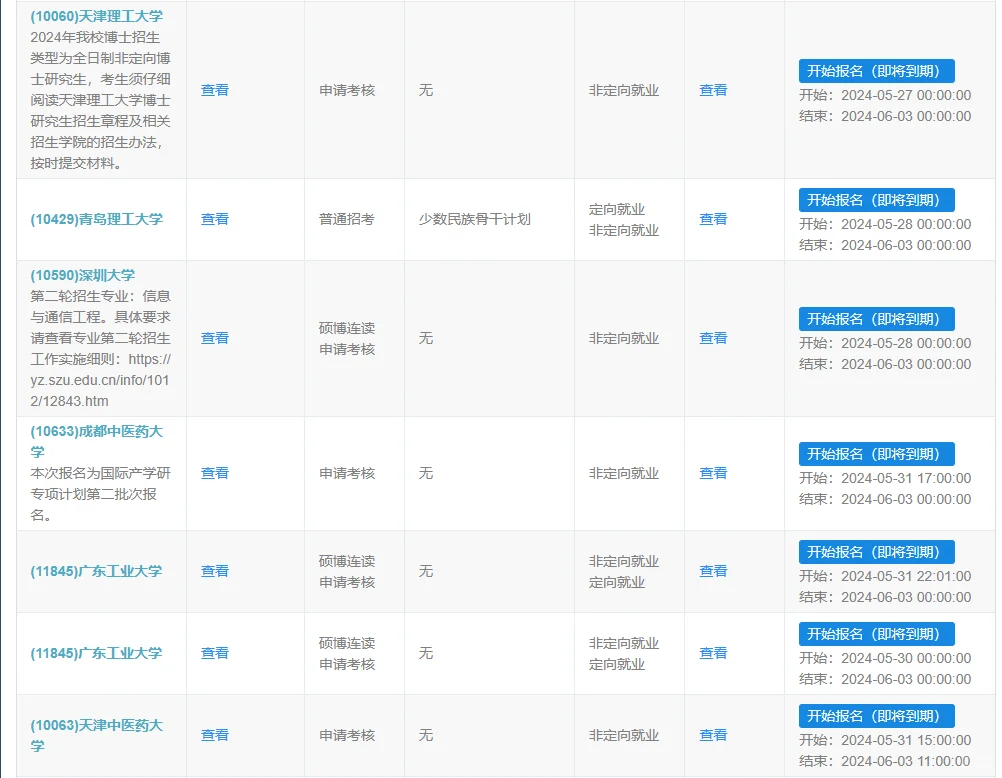Open the (10429)青岛理工大学 school link
Screen dimensions: 1002x778
(96, 219)
